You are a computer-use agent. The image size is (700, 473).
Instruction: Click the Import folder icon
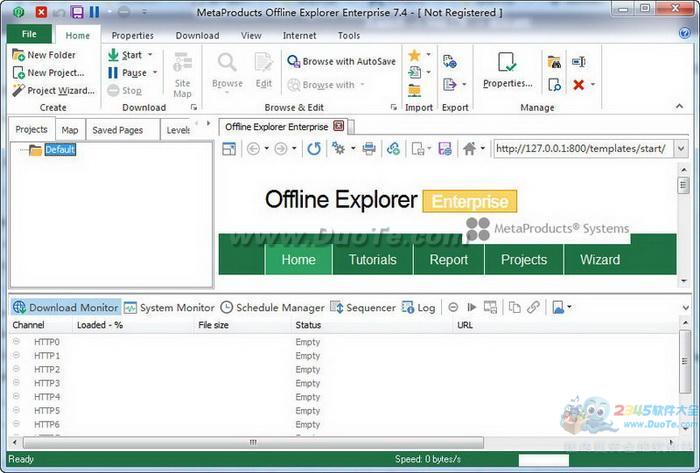[x=414, y=91]
